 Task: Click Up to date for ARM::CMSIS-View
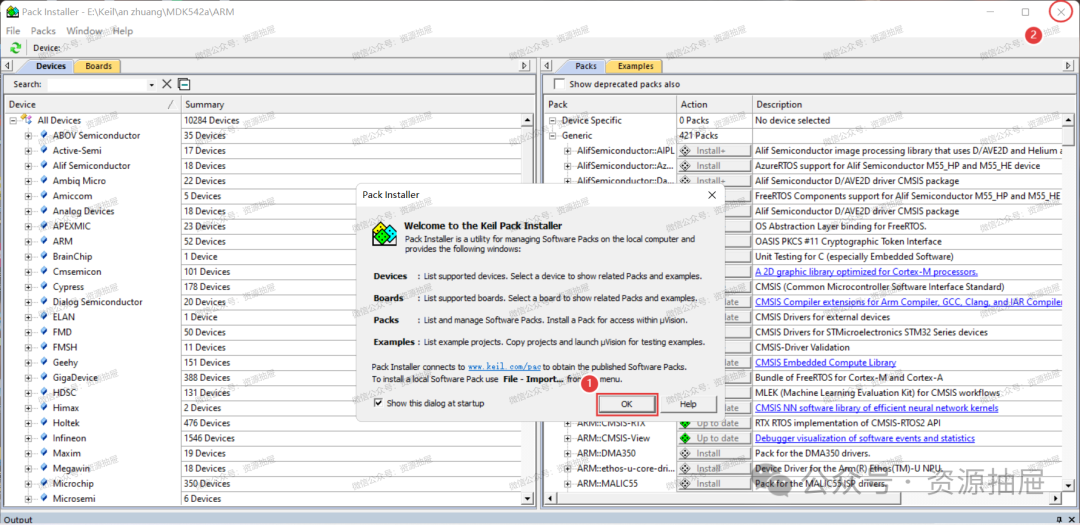coord(714,438)
